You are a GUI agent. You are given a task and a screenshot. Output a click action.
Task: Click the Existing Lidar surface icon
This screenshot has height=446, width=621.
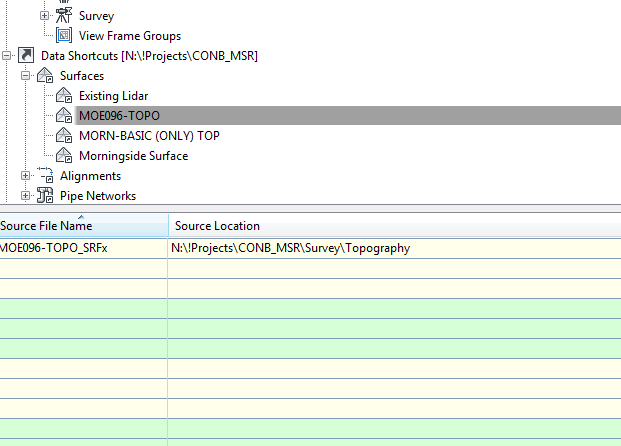tap(64, 95)
